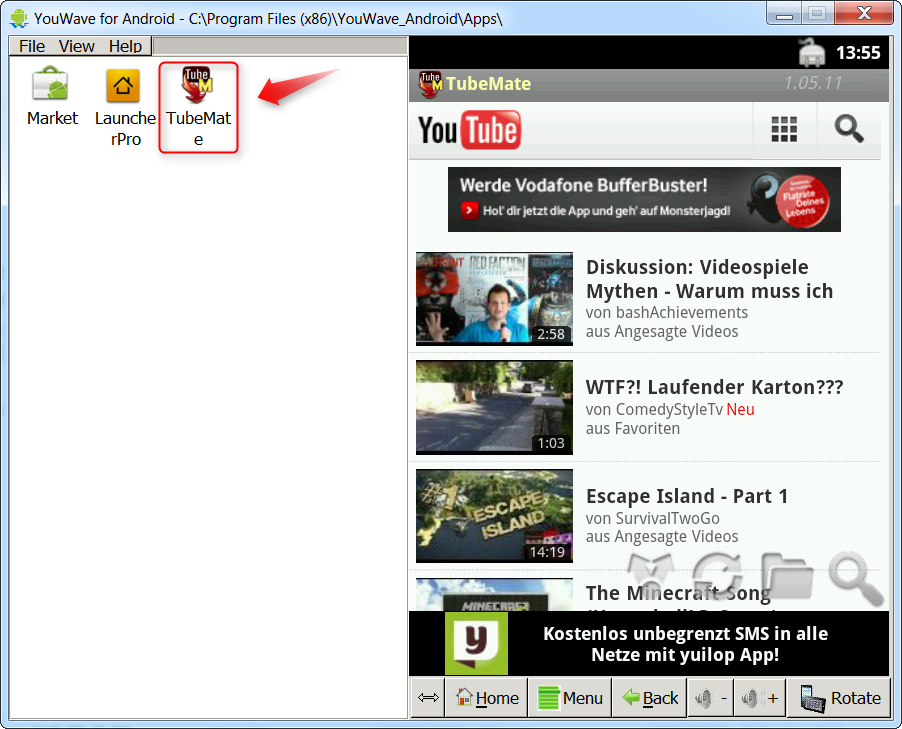The height and width of the screenshot is (729, 902).
Task: Open the File menu
Action: tap(31, 46)
